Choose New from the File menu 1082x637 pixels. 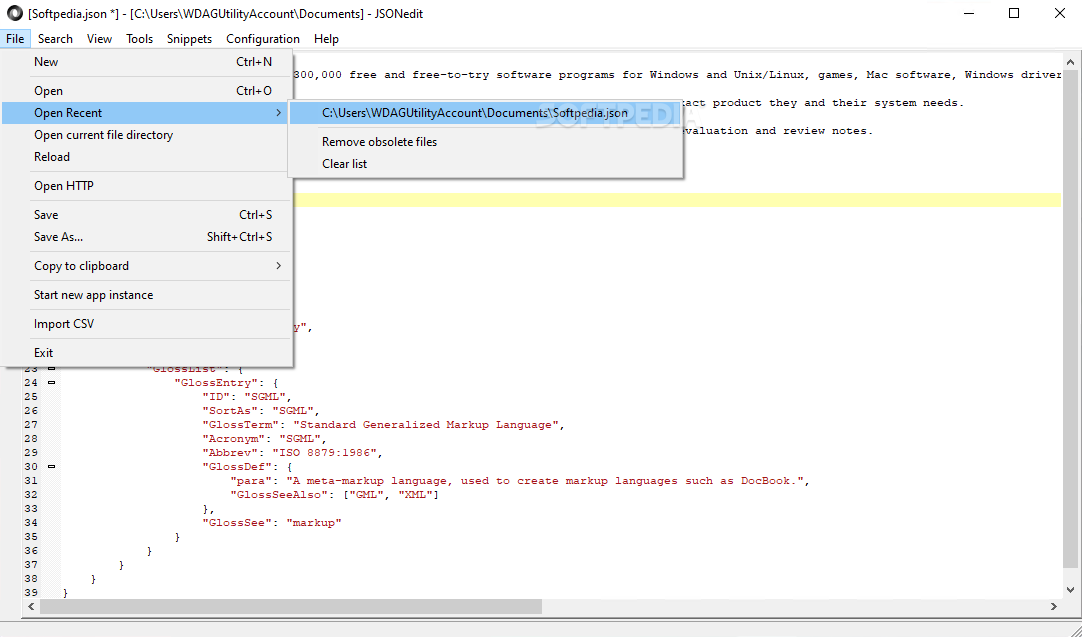tap(147, 62)
